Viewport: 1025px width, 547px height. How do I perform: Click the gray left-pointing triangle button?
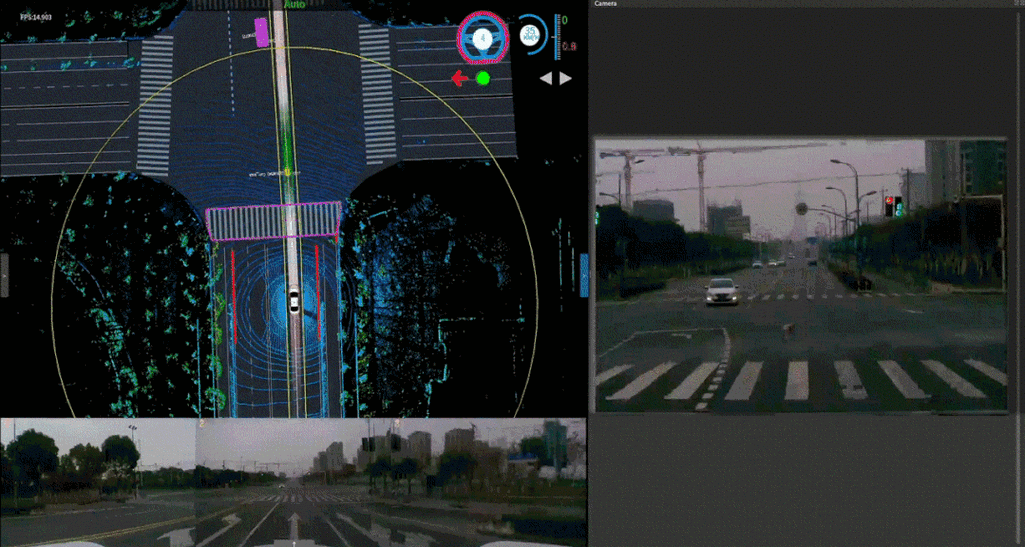click(546, 78)
